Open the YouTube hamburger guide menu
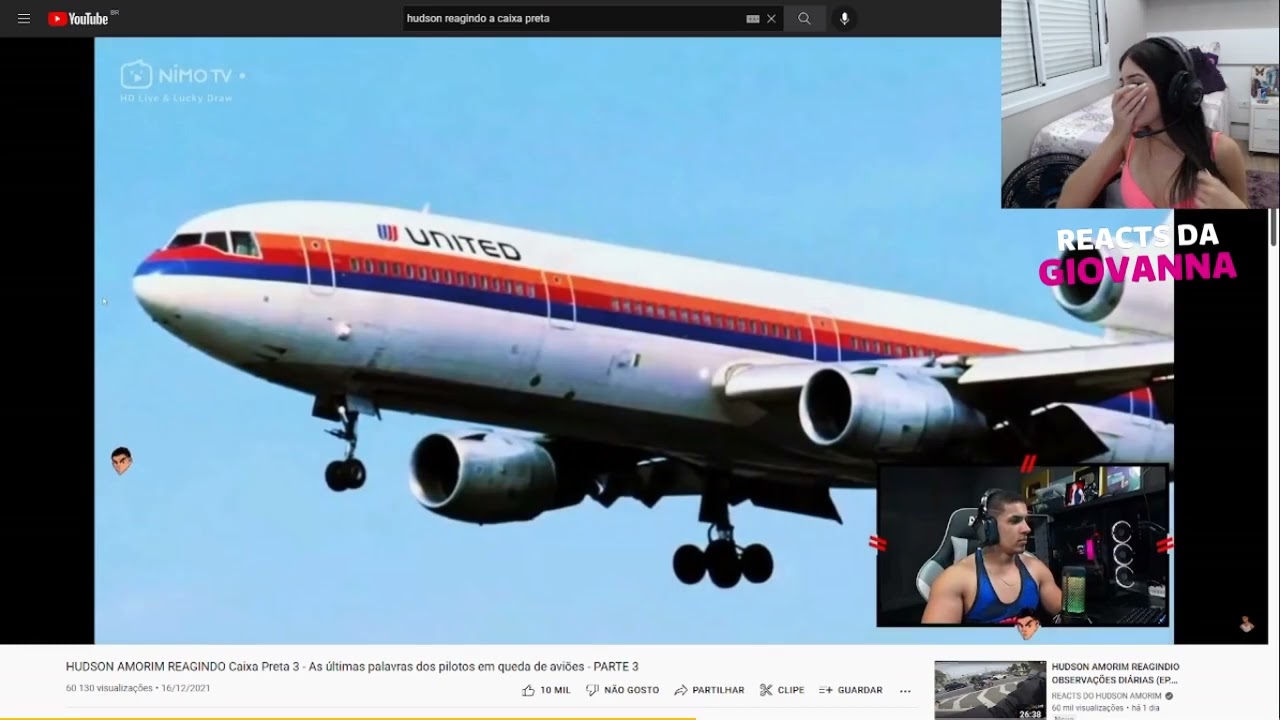 (x=24, y=18)
